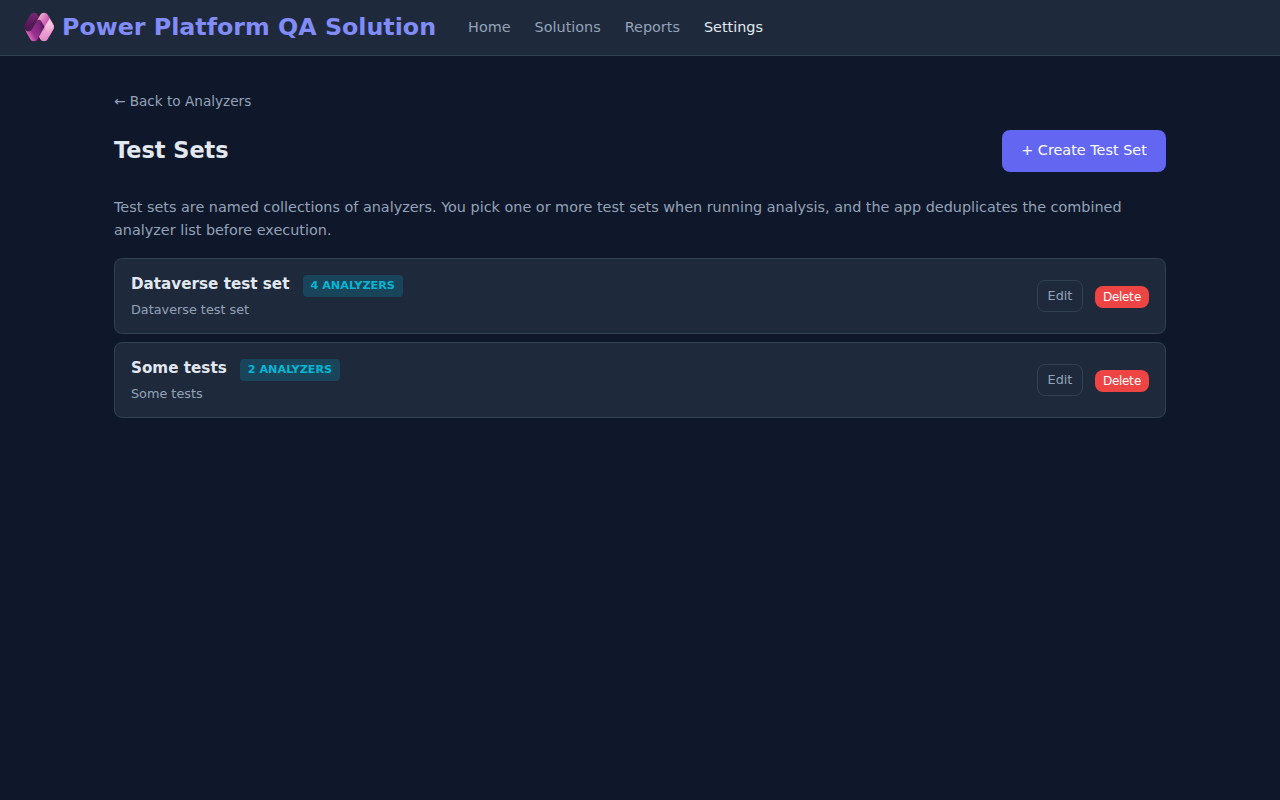Open the Solutions nav item

pos(567,27)
